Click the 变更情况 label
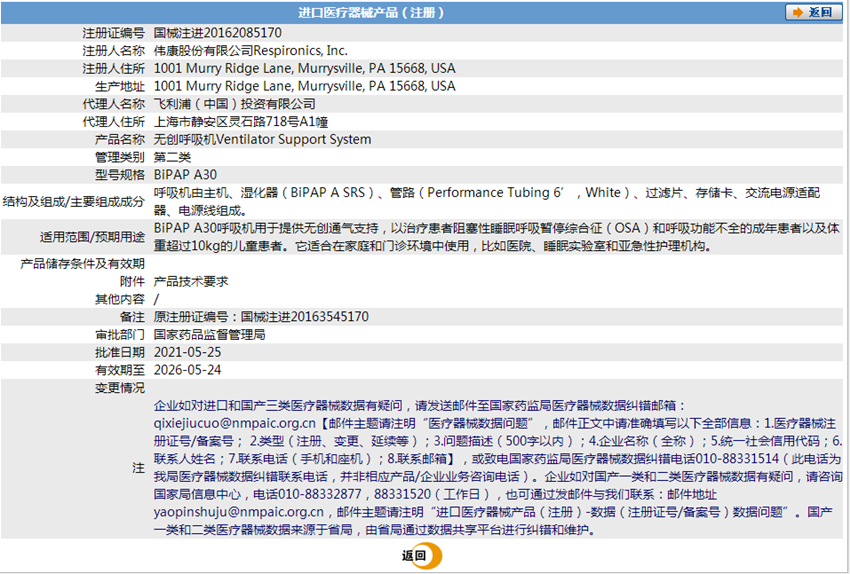 pos(120,388)
